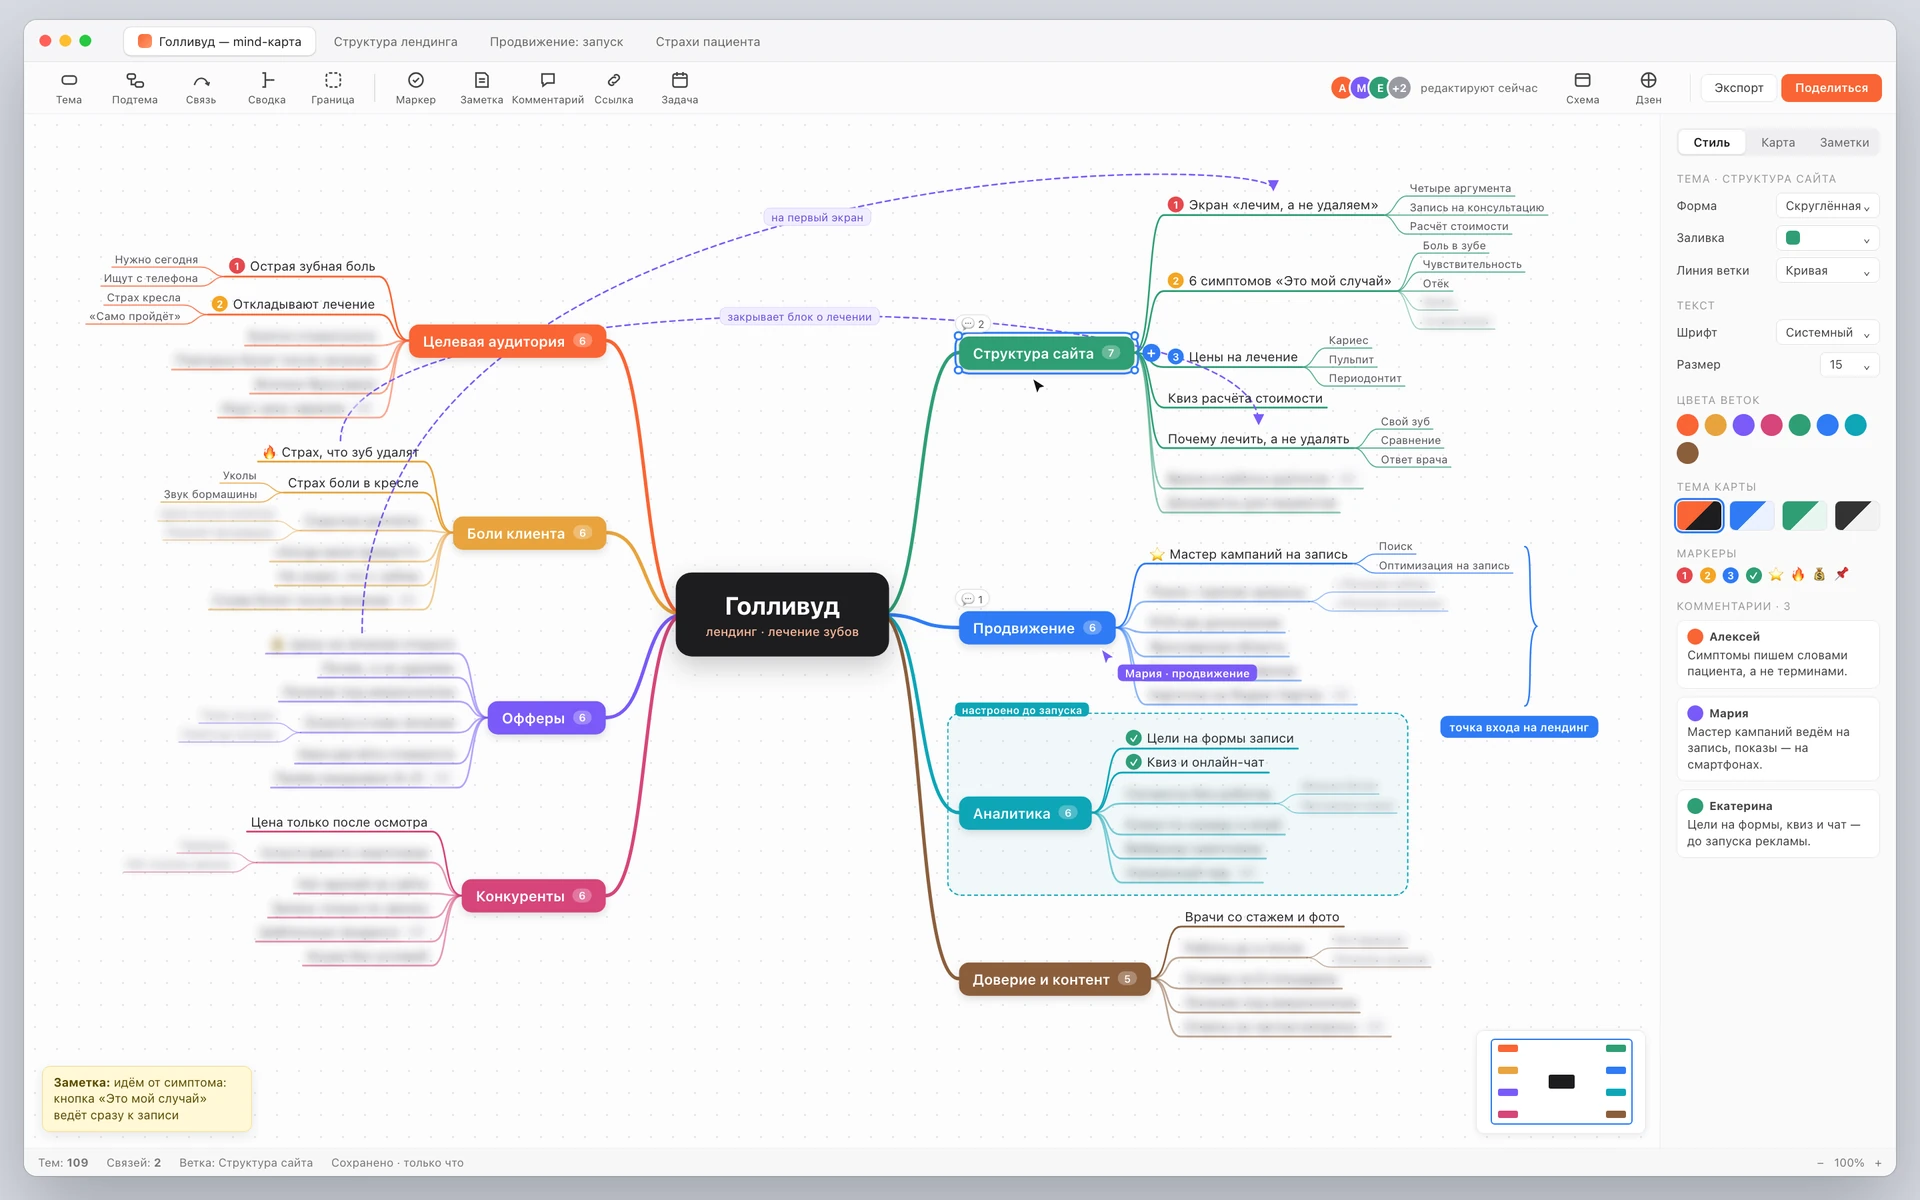Choose the Связь connection tool
Screen dimensions: 1920x1200
point(201,88)
